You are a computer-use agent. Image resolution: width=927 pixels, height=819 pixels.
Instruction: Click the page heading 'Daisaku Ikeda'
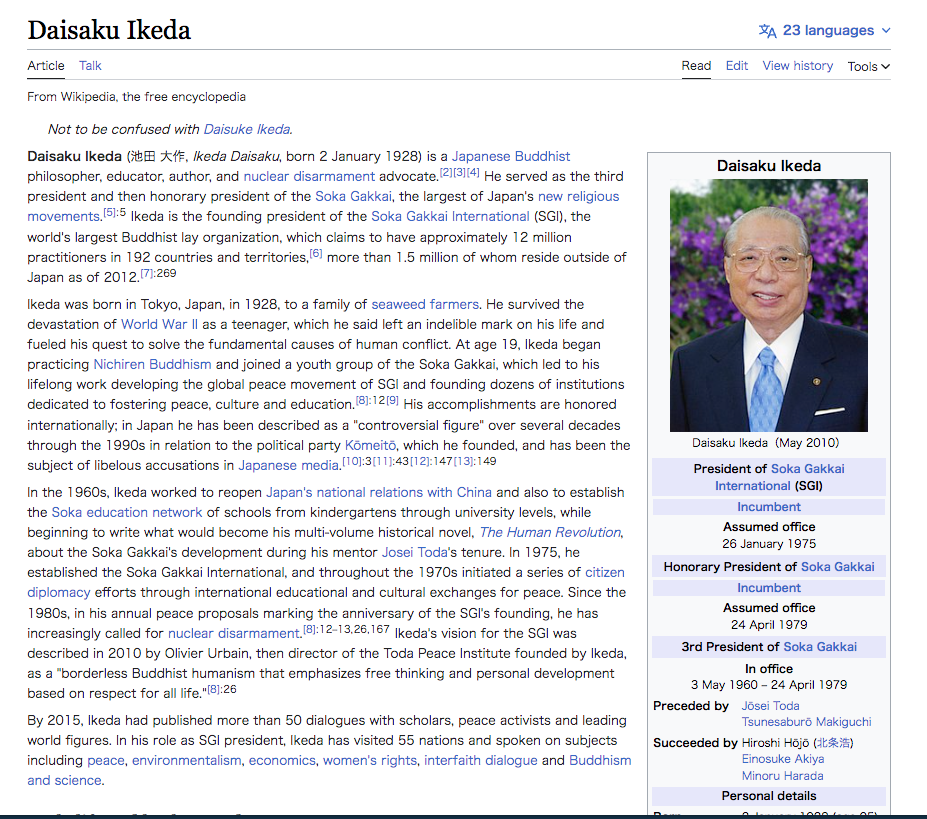(109, 31)
